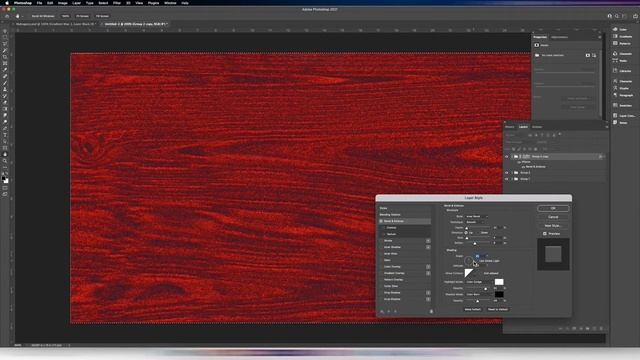Toggle Use Global Light checkbox

click(x=477, y=260)
